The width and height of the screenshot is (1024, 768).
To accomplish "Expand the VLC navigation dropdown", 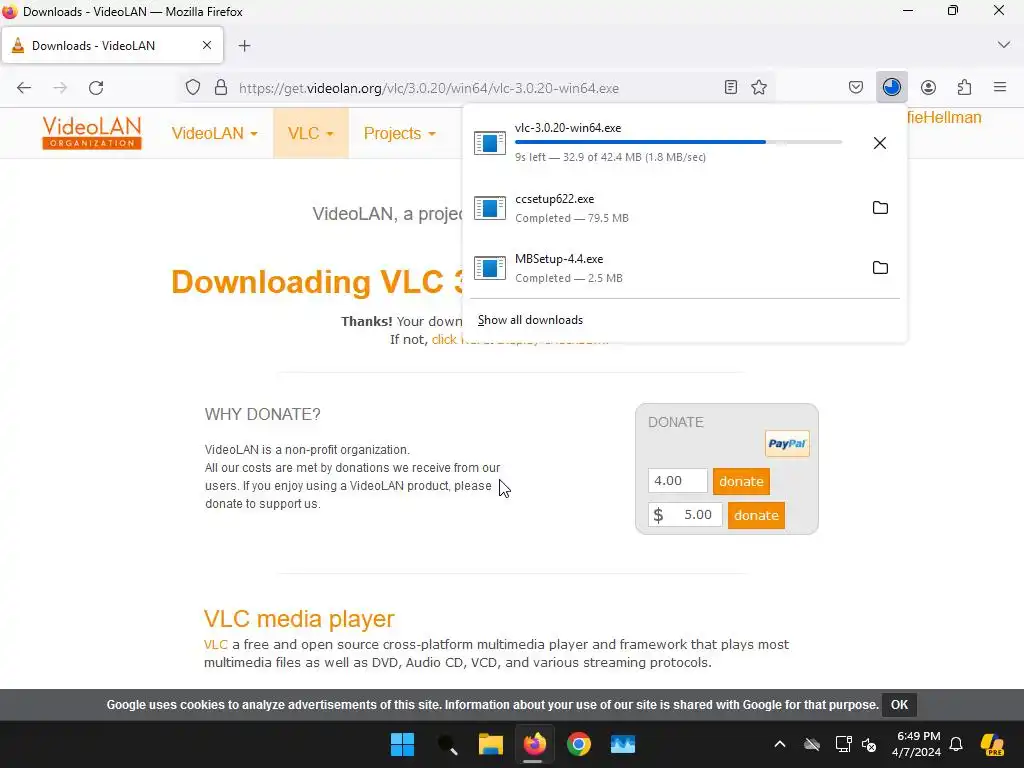I will [x=311, y=133].
